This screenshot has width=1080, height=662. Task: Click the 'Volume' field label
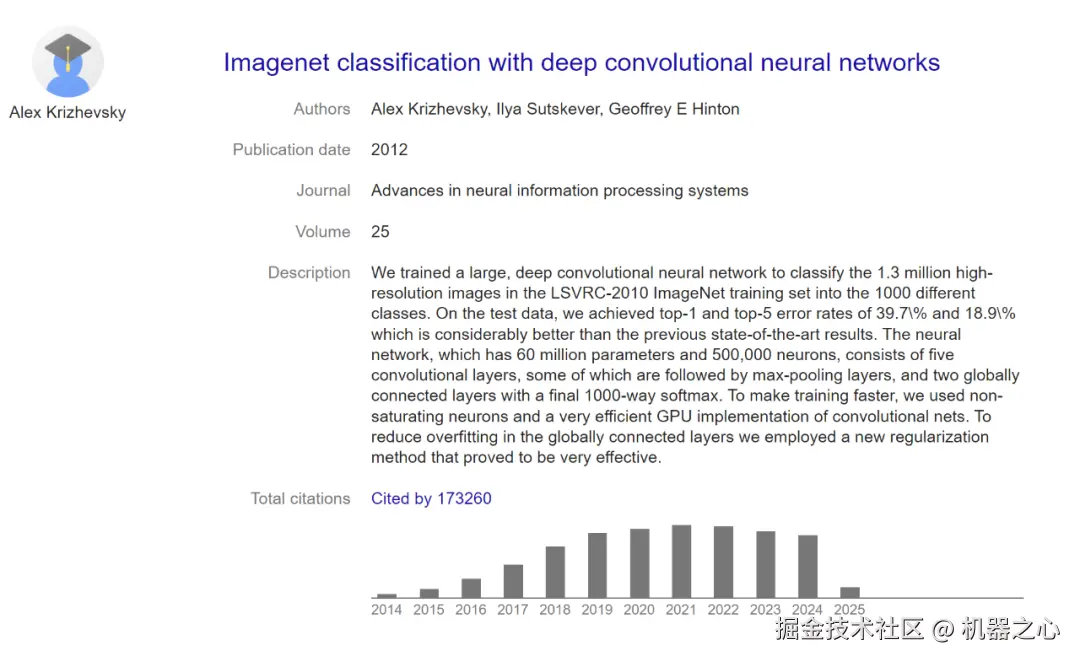coord(323,231)
